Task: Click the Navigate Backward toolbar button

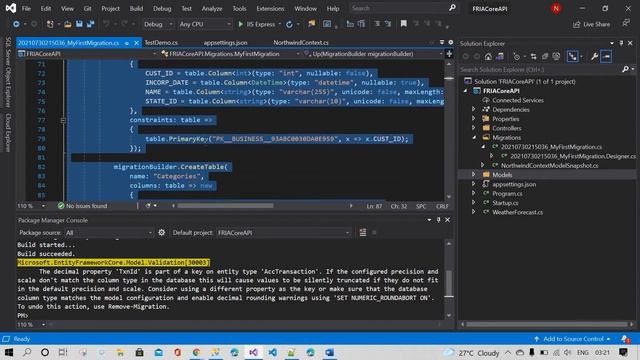Action: [x=16, y=24]
